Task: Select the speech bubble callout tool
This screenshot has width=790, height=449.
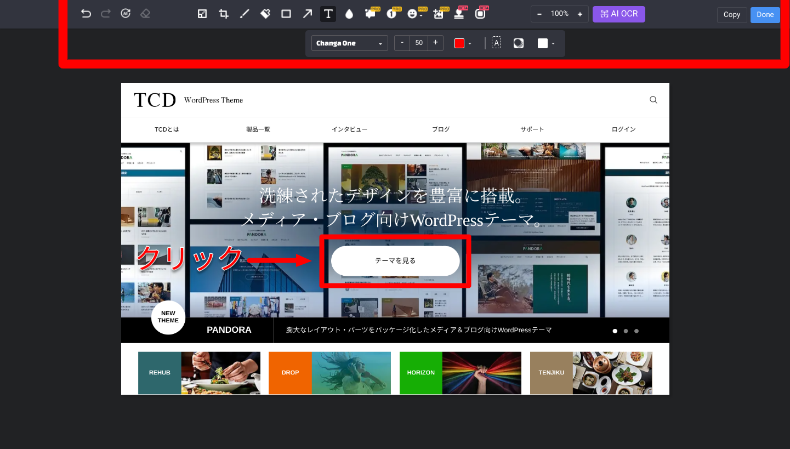Action: pyautogui.click(x=370, y=14)
